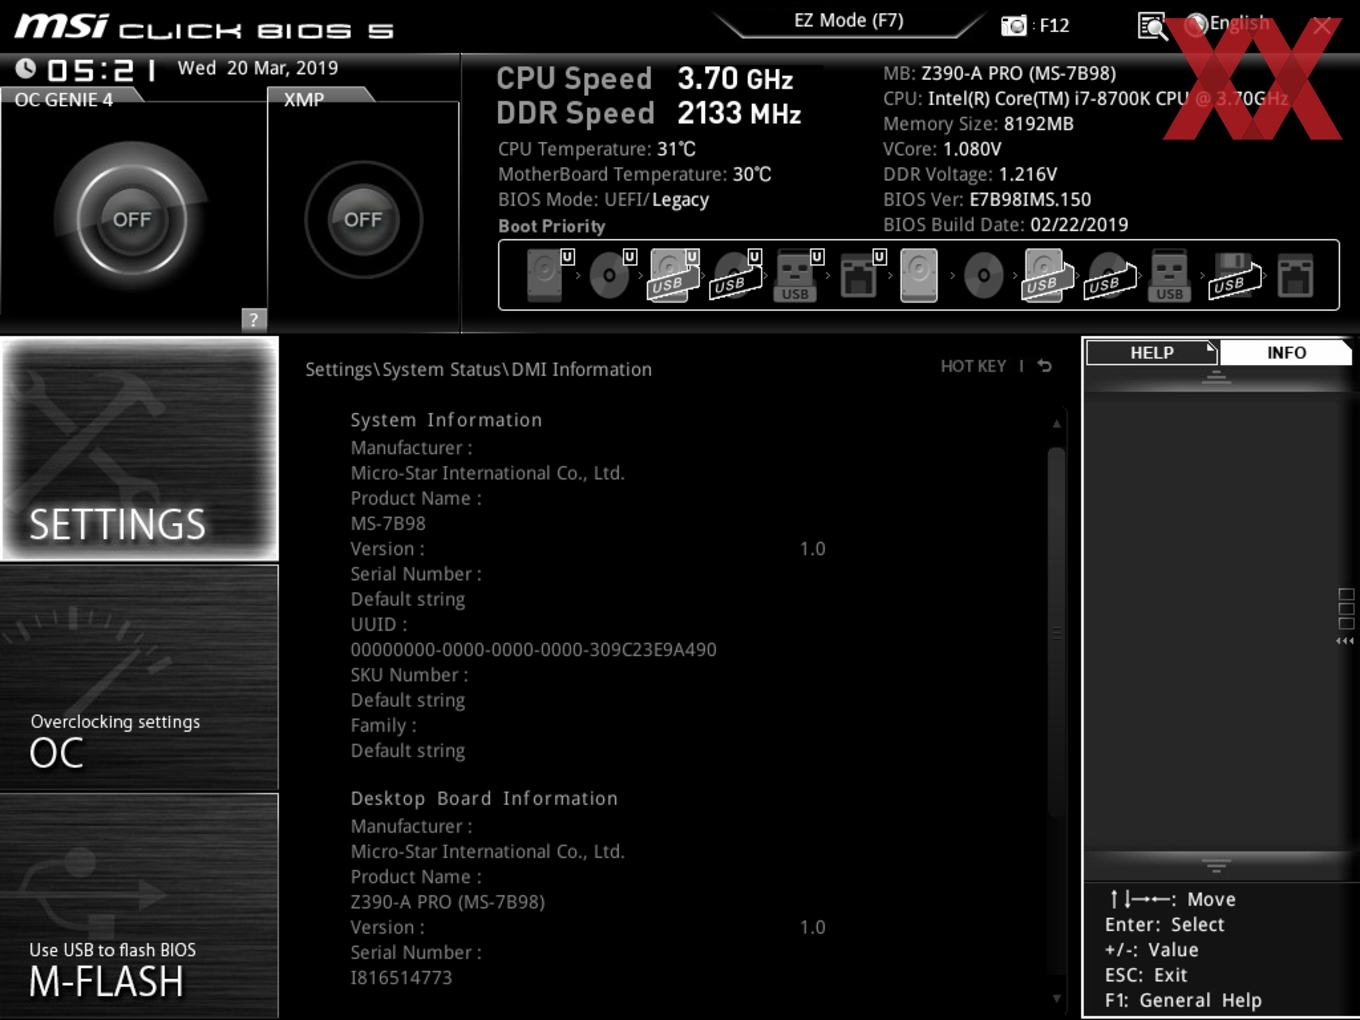Click the help panel upper scroll handle
The image size is (1360, 1020).
coord(1216,377)
